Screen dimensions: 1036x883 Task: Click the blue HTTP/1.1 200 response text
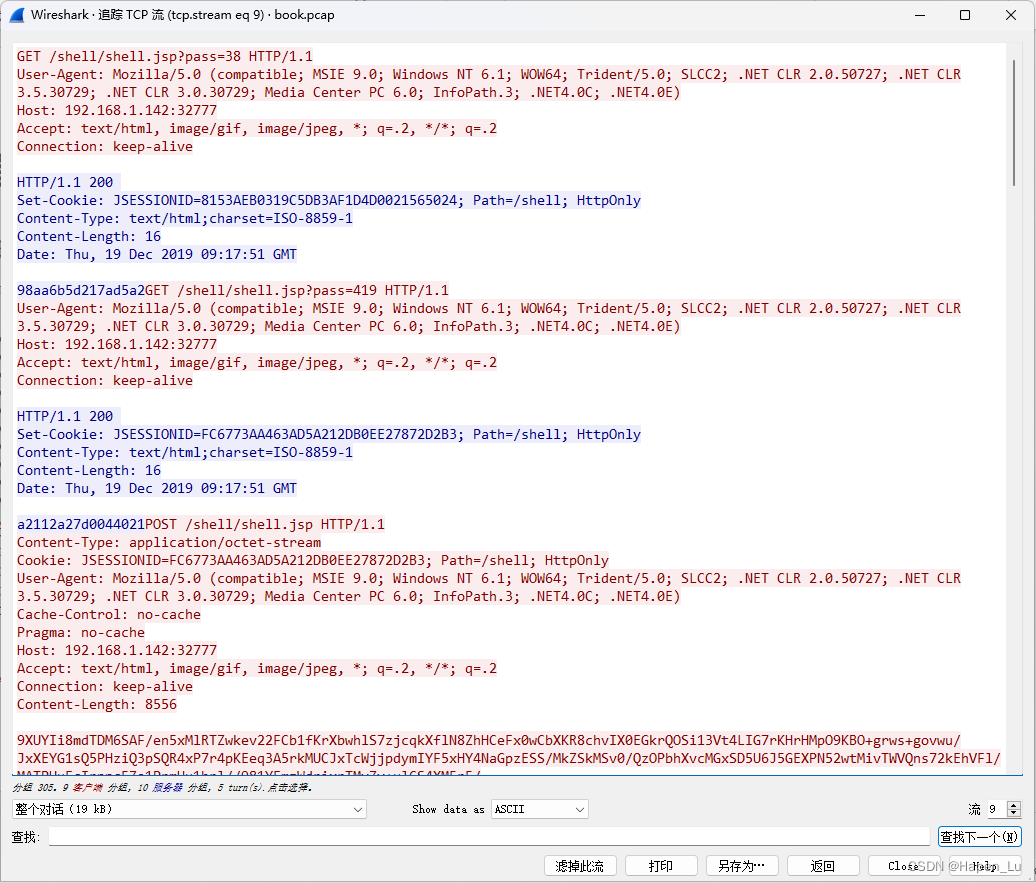[x=67, y=182]
